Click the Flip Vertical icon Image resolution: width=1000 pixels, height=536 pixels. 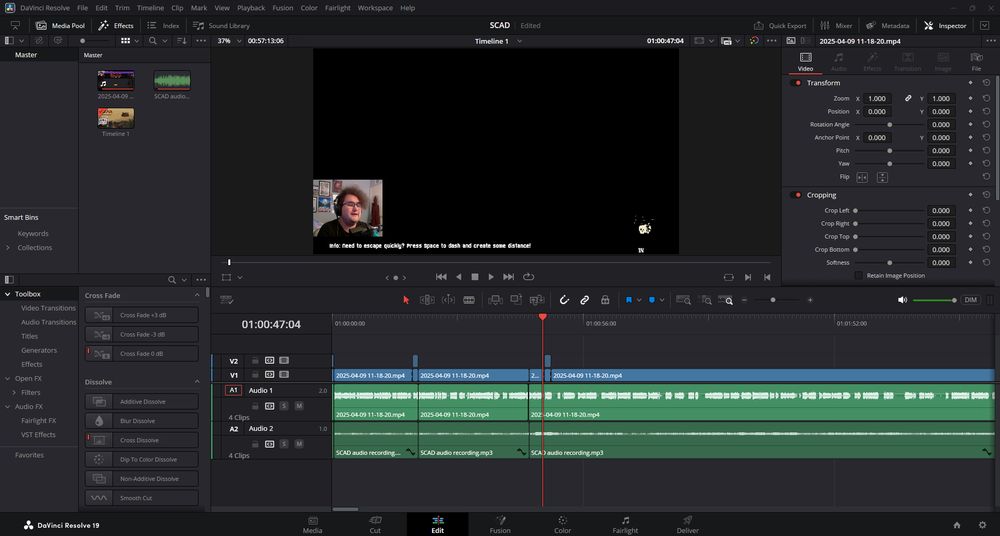(882, 177)
